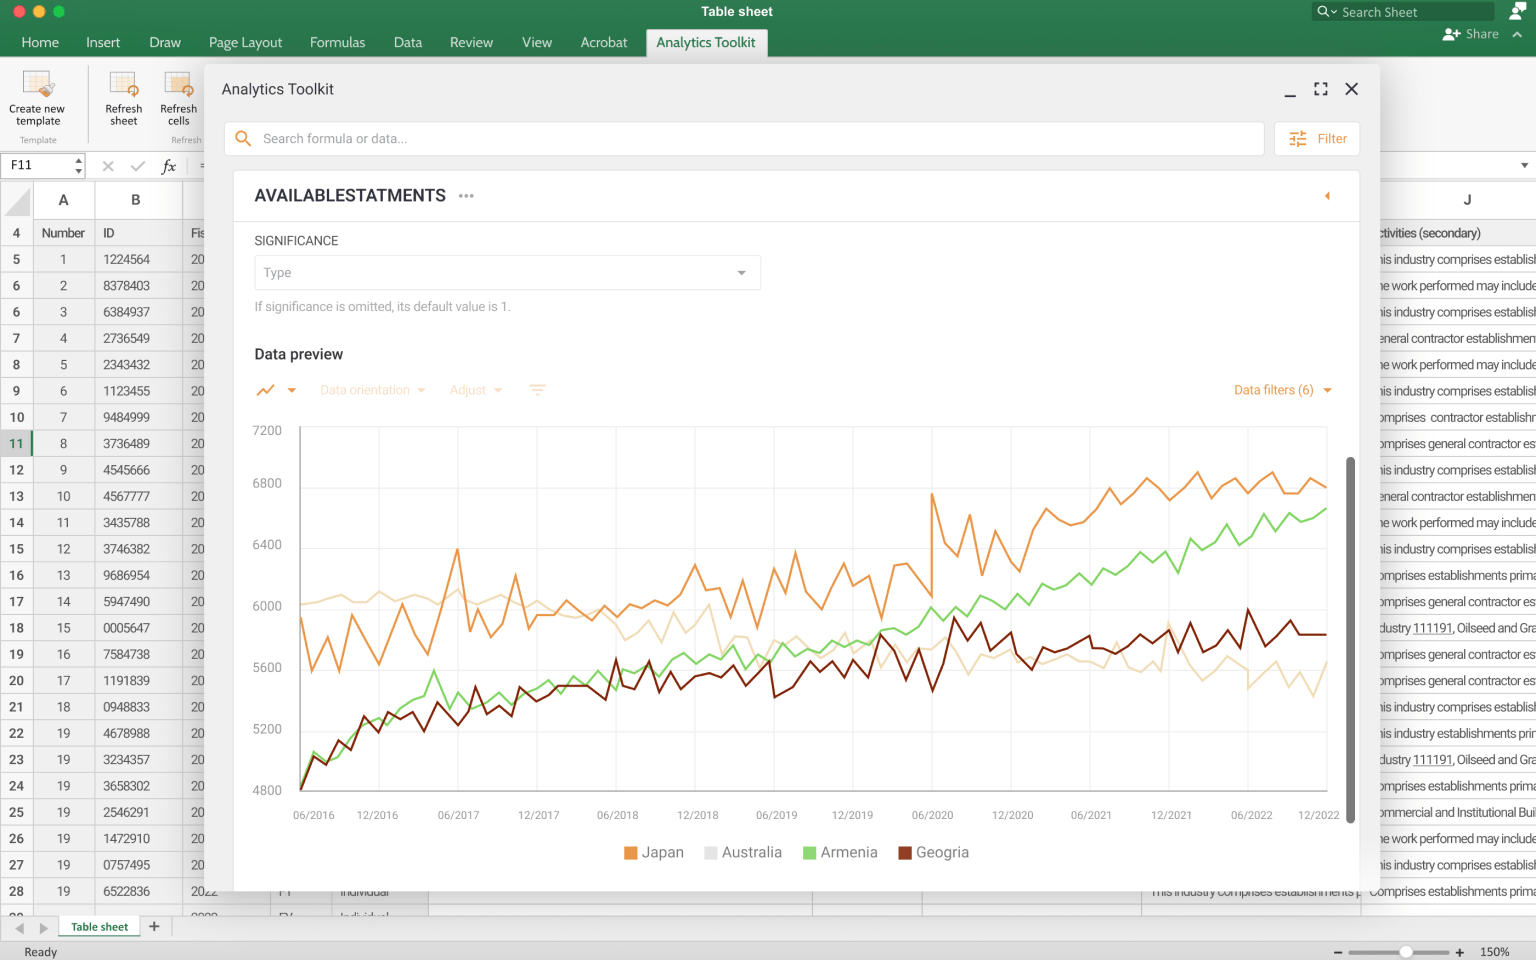Click the Search formula or data field
Screen dimensions: 1536x960
(x=744, y=139)
